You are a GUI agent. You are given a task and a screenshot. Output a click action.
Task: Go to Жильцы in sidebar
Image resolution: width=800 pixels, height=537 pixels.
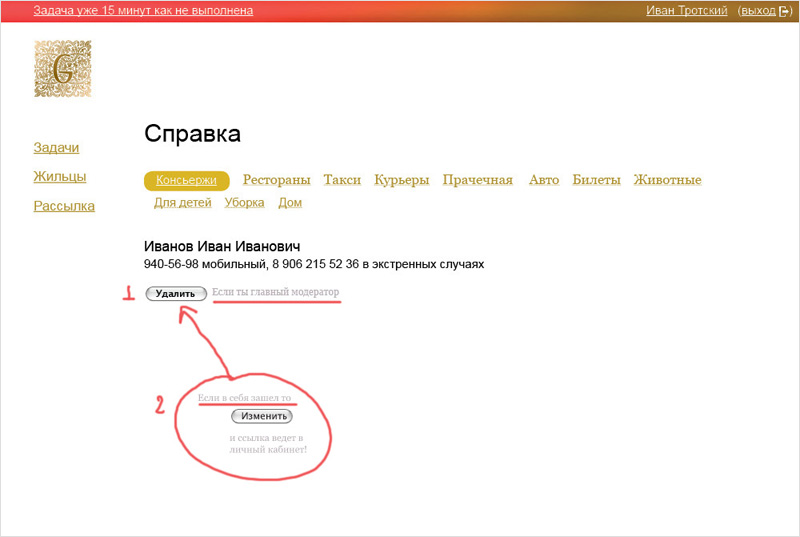point(59,177)
